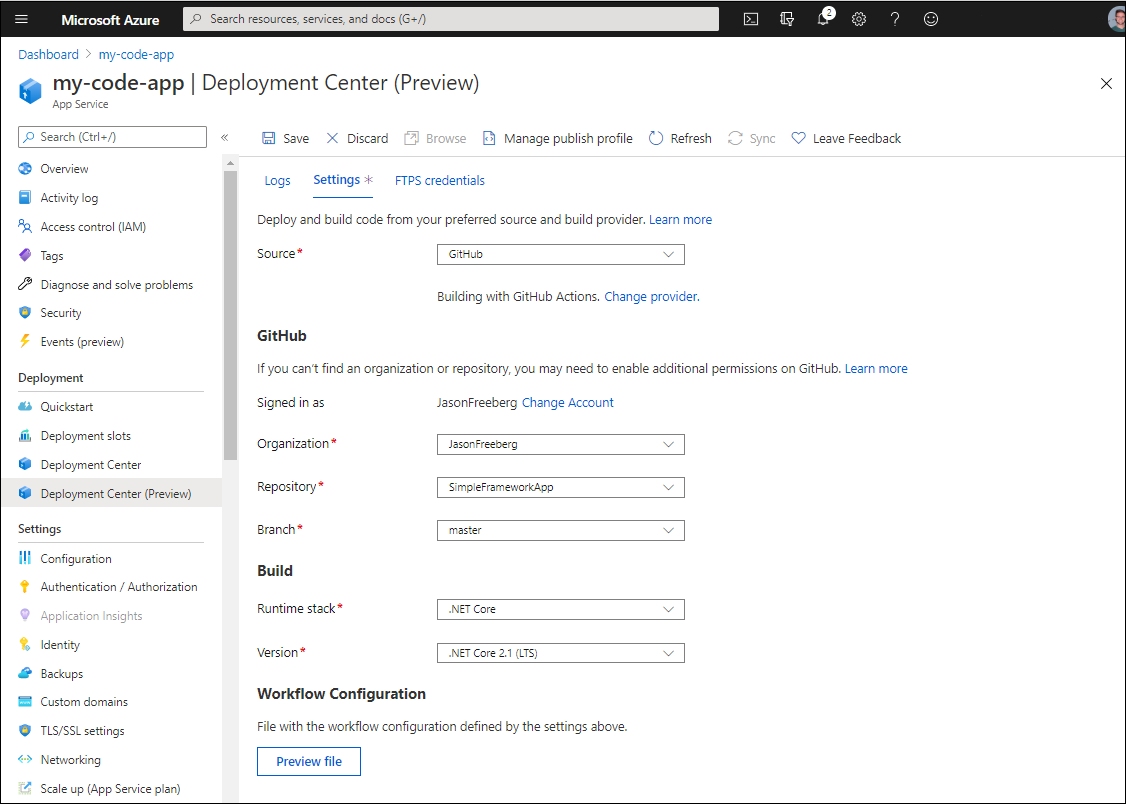Open the Source dropdown showing GitHub
Image resolution: width=1126 pixels, height=804 pixels.
[x=560, y=254]
